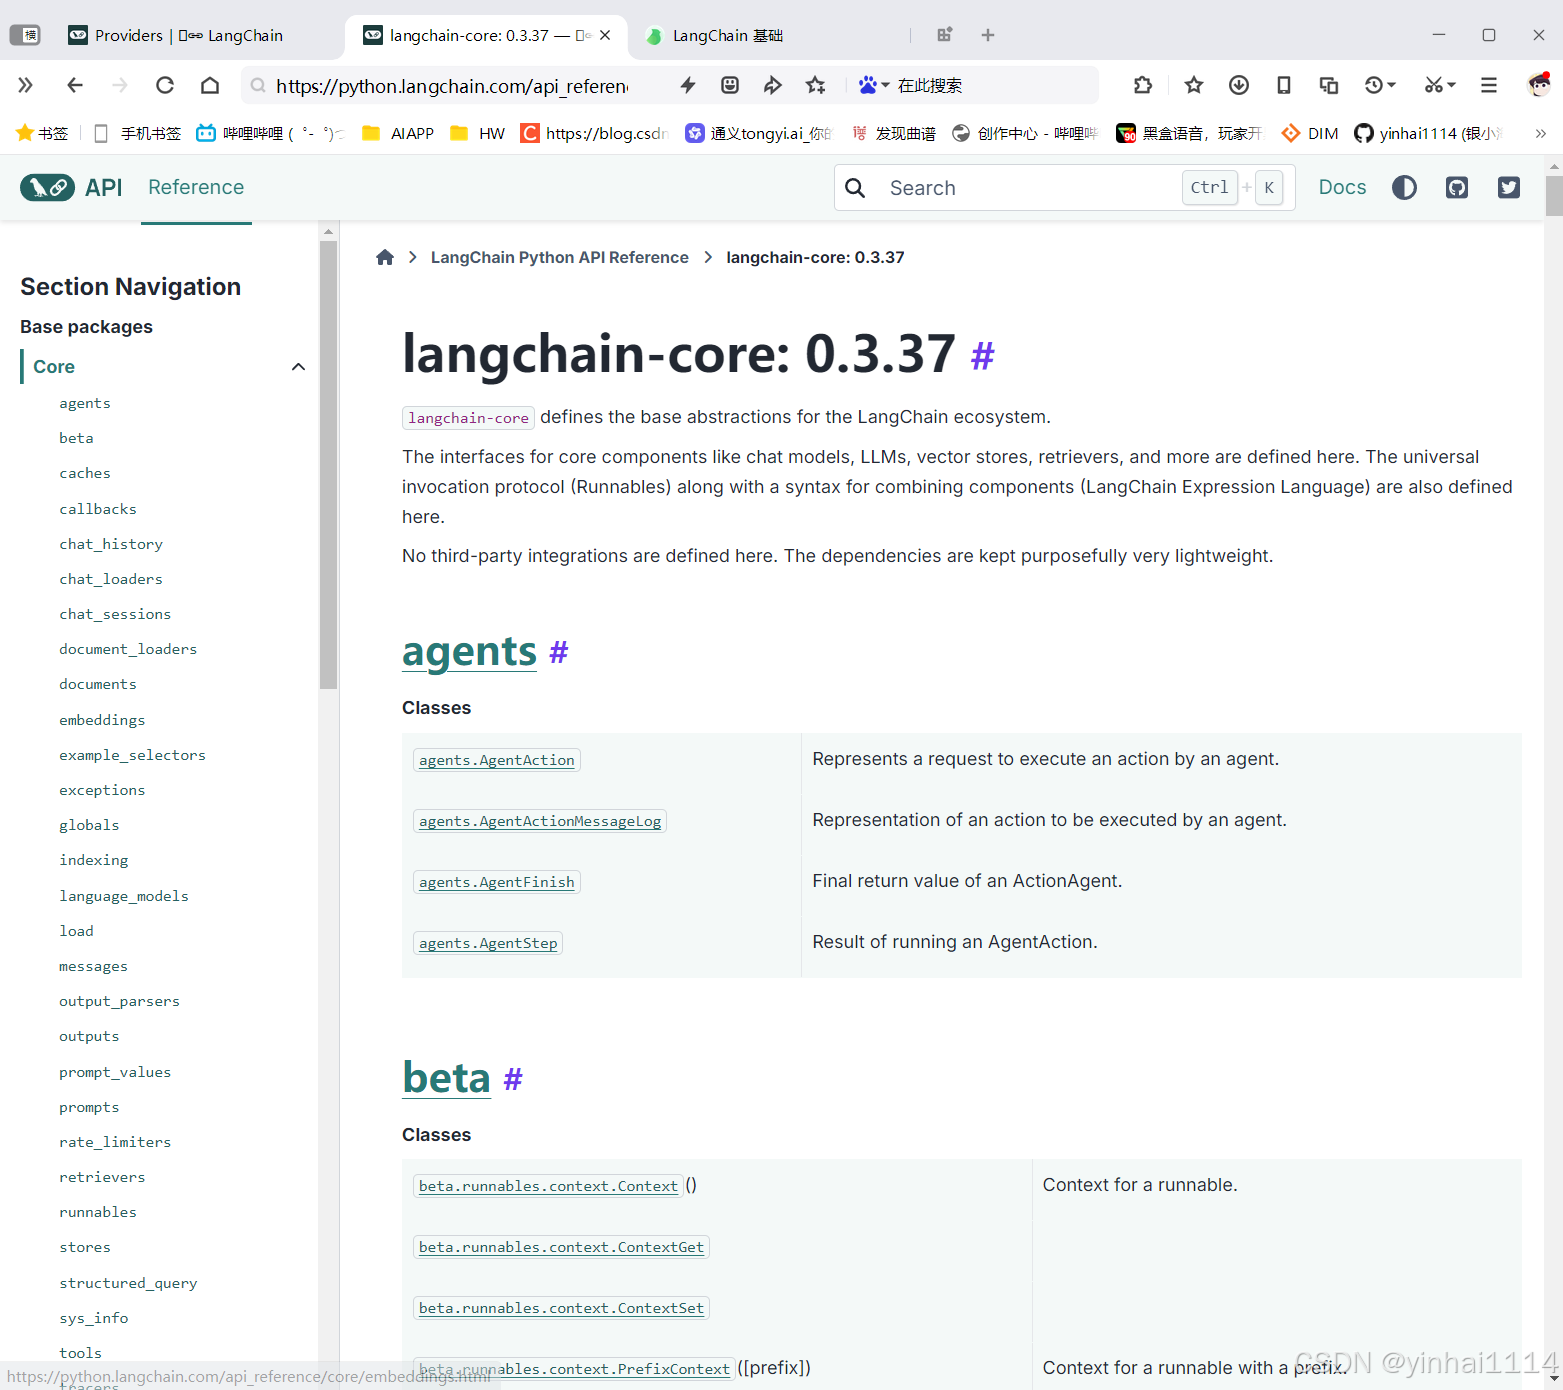Image resolution: width=1563 pixels, height=1390 pixels.
Task: Select document_loaders in section navigation
Action: click(128, 649)
